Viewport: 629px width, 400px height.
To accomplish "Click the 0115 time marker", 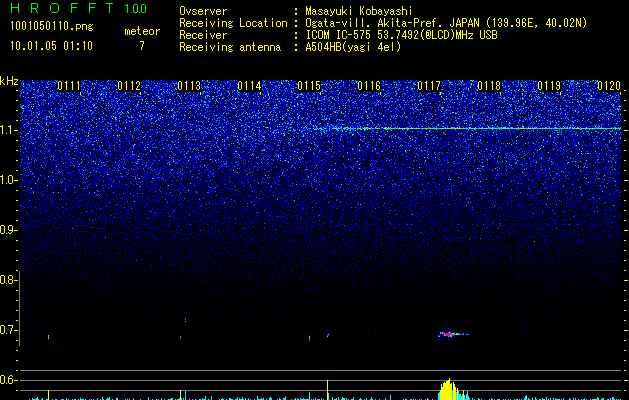I will click(309, 86).
